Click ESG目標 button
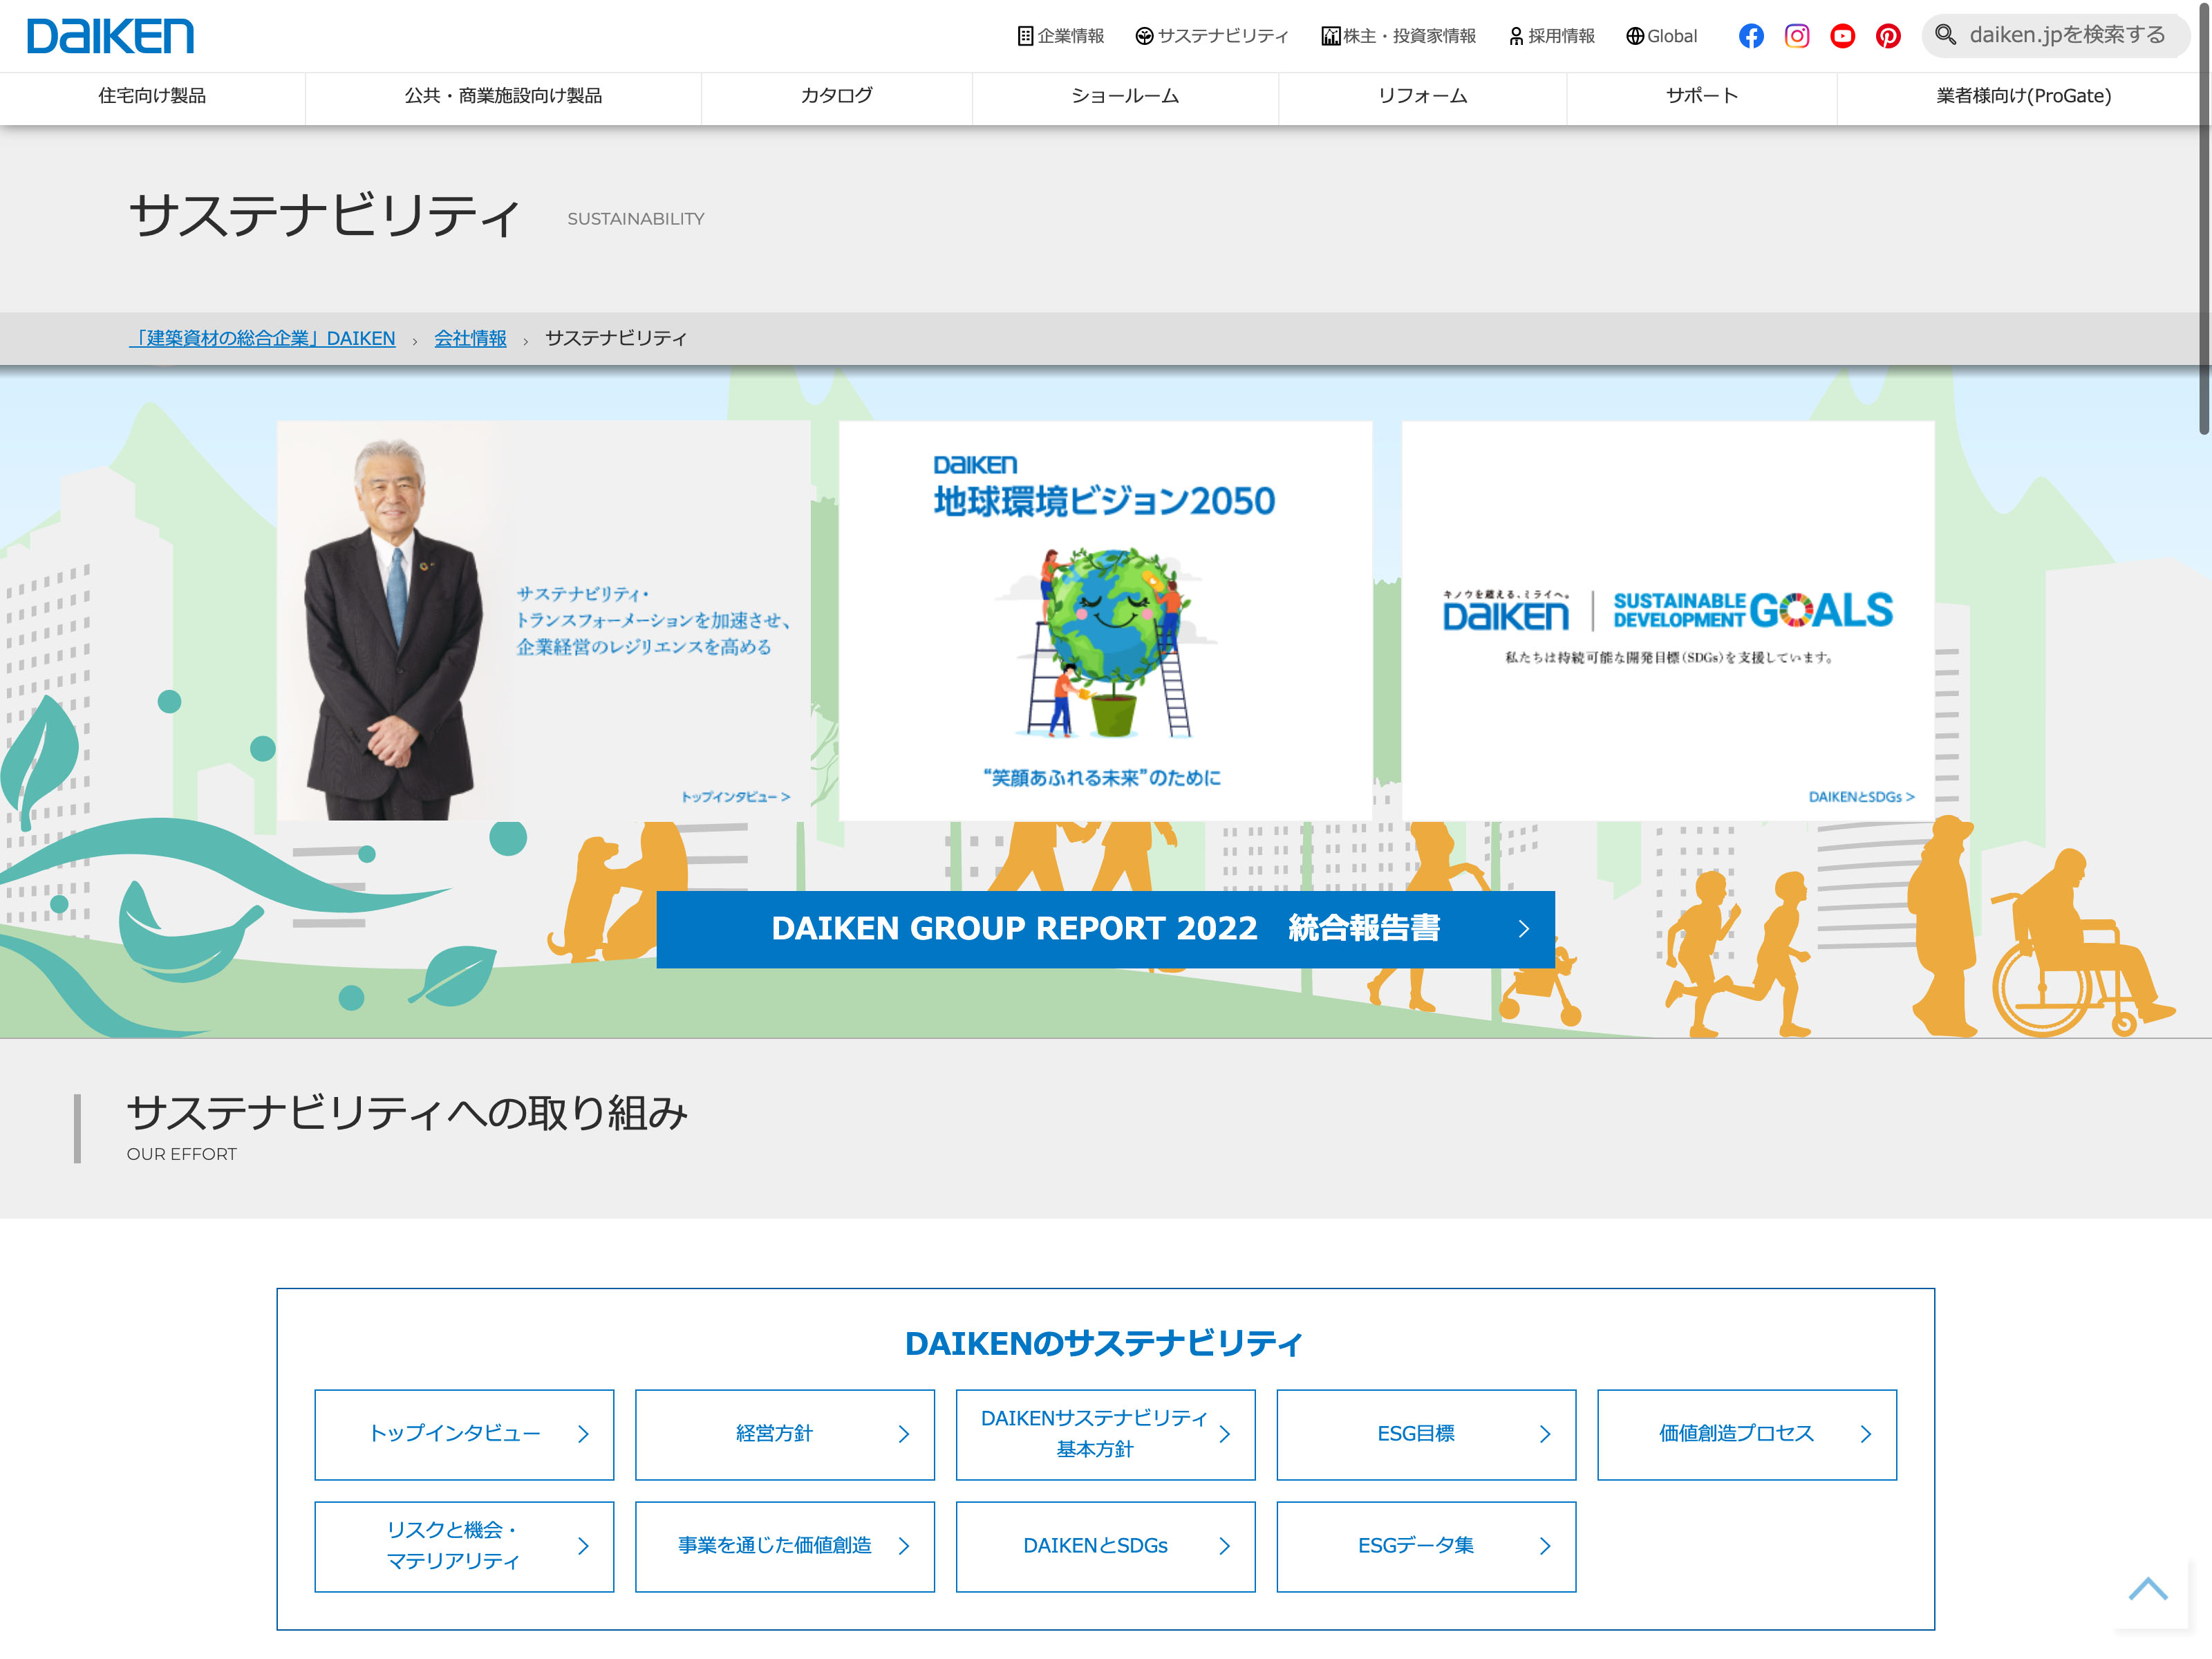2212x1659 pixels. [1425, 1434]
